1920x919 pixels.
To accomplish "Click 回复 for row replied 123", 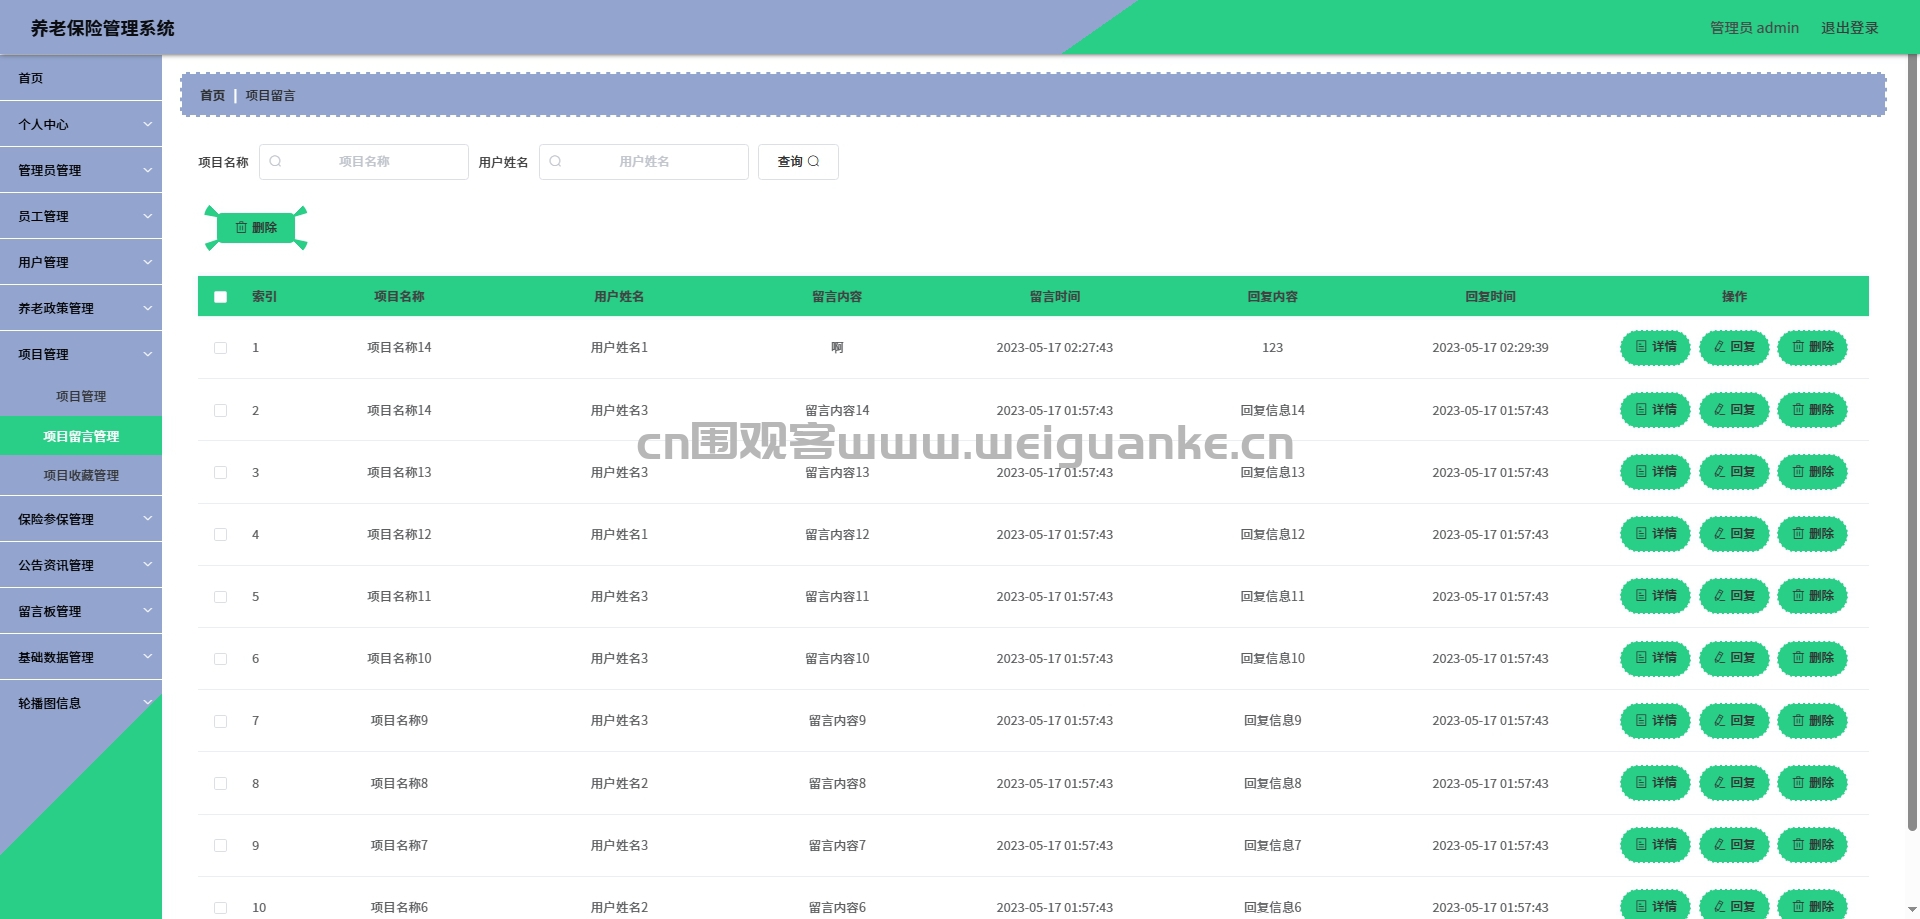I will coord(1734,347).
